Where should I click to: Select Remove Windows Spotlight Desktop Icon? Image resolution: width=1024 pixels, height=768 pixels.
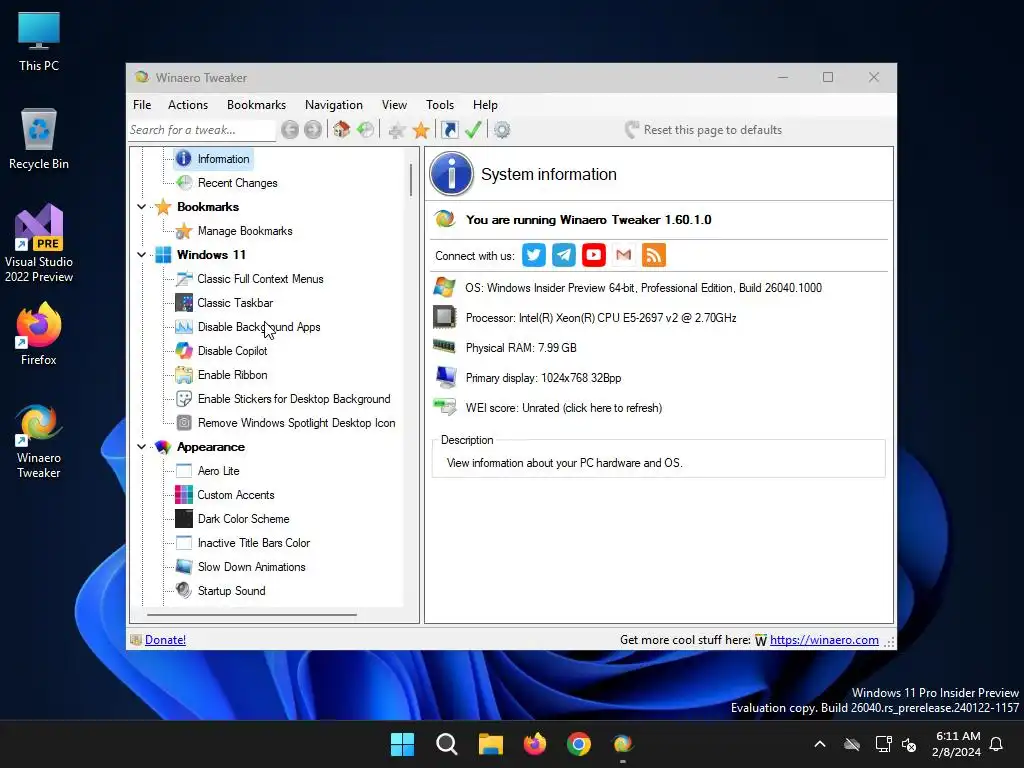296,423
